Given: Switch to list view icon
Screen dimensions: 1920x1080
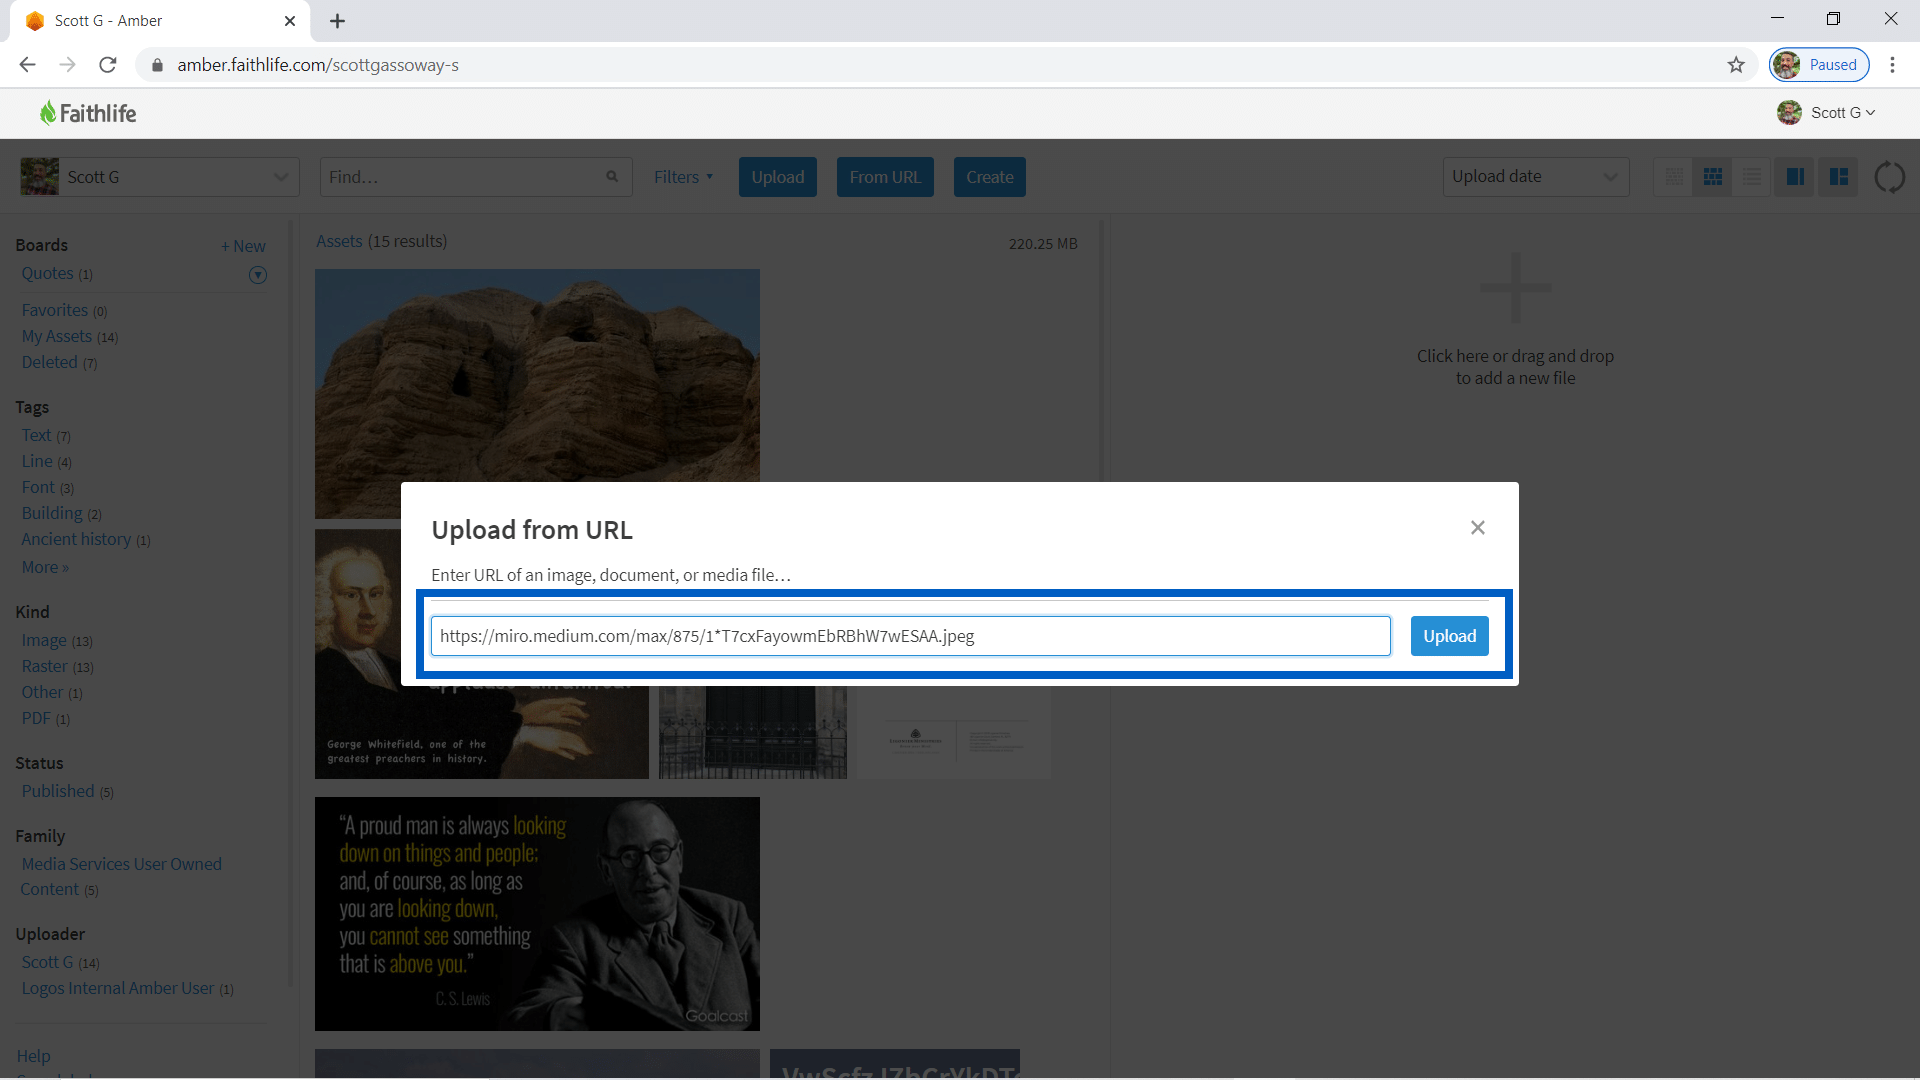Looking at the screenshot, I should click(1752, 177).
